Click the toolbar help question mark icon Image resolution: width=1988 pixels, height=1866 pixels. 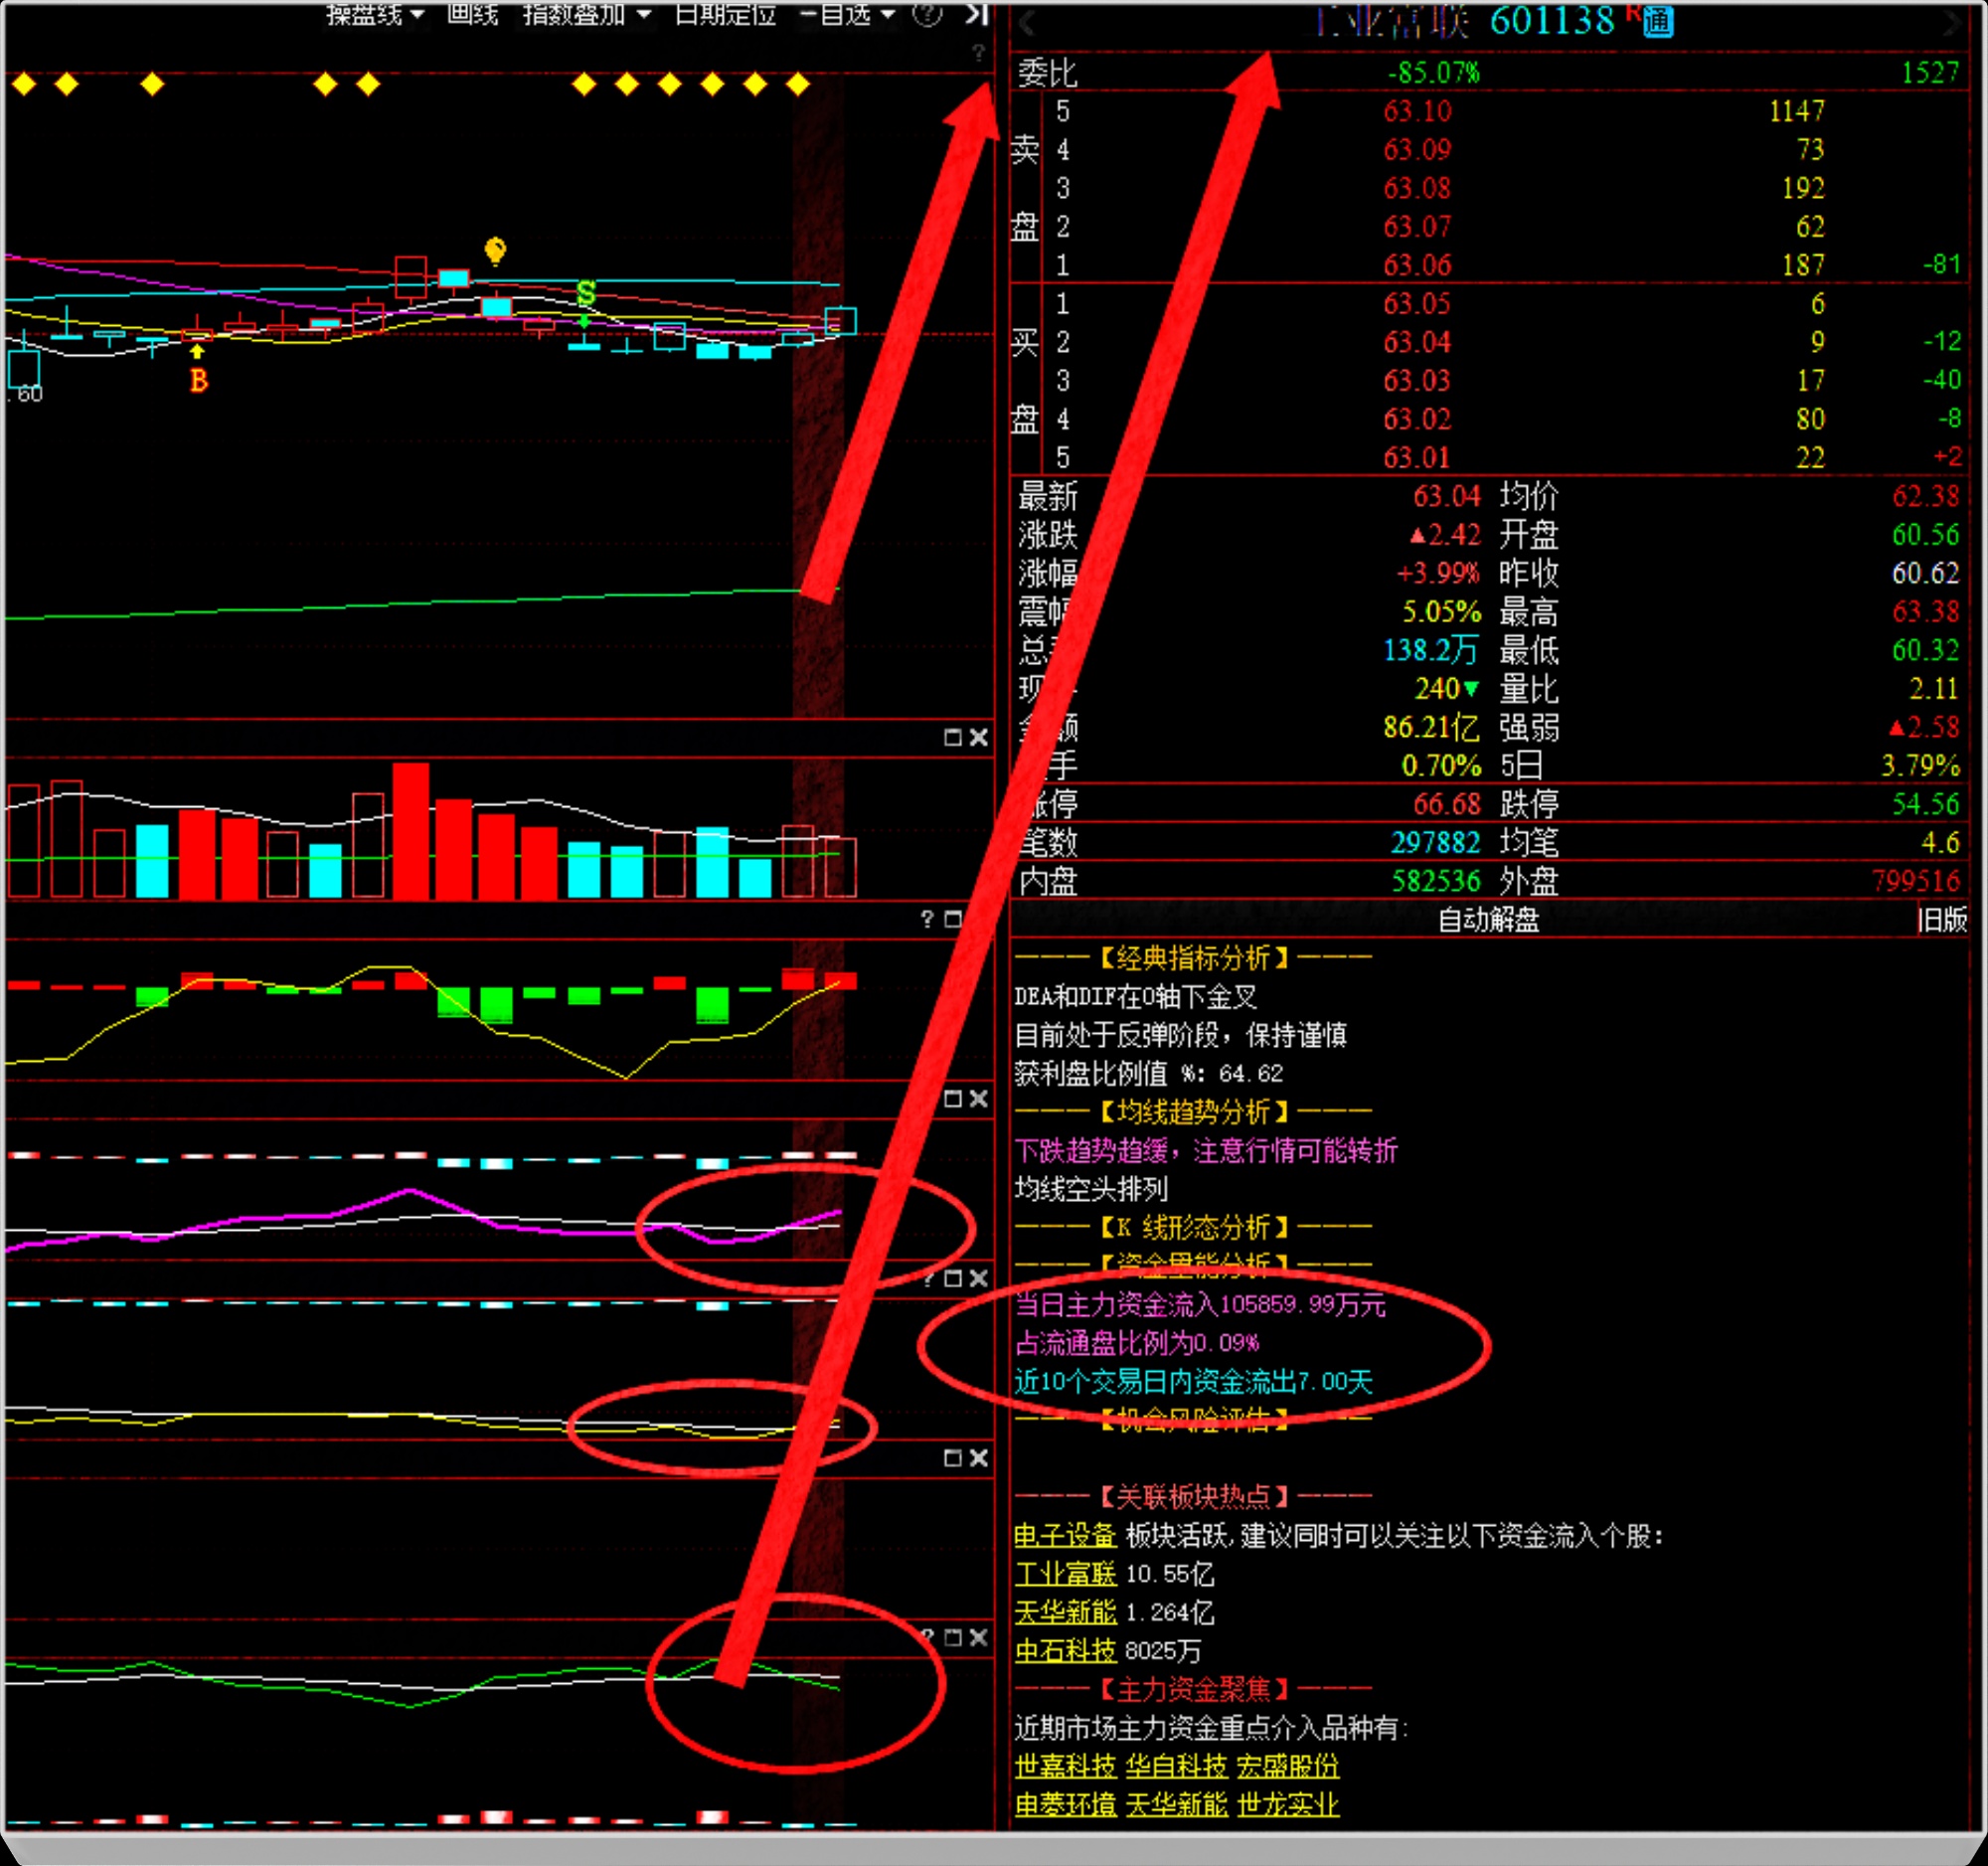927,14
